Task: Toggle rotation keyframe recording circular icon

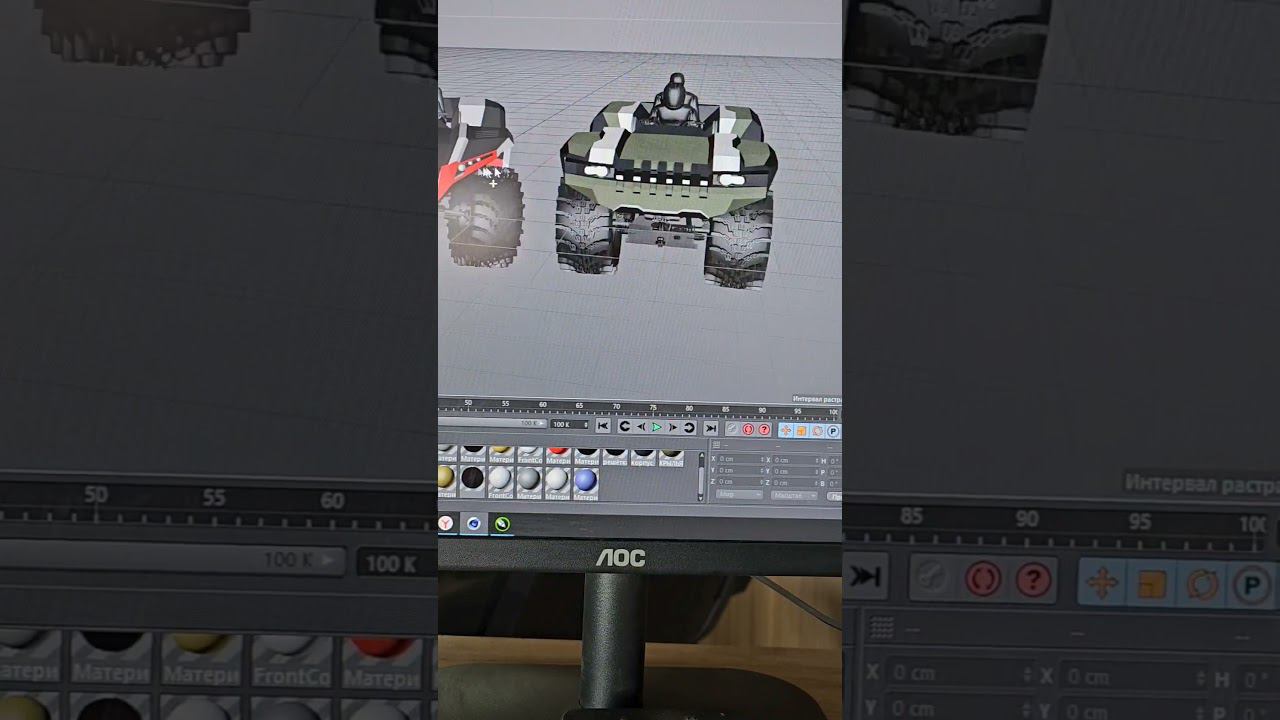Action: coord(818,431)
